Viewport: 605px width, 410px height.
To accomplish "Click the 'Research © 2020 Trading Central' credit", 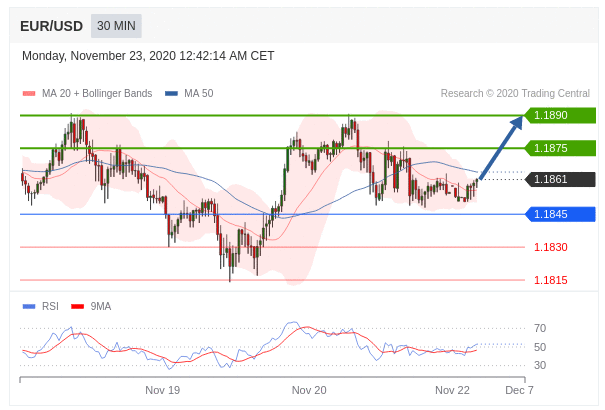I will [x=515, y=93].
